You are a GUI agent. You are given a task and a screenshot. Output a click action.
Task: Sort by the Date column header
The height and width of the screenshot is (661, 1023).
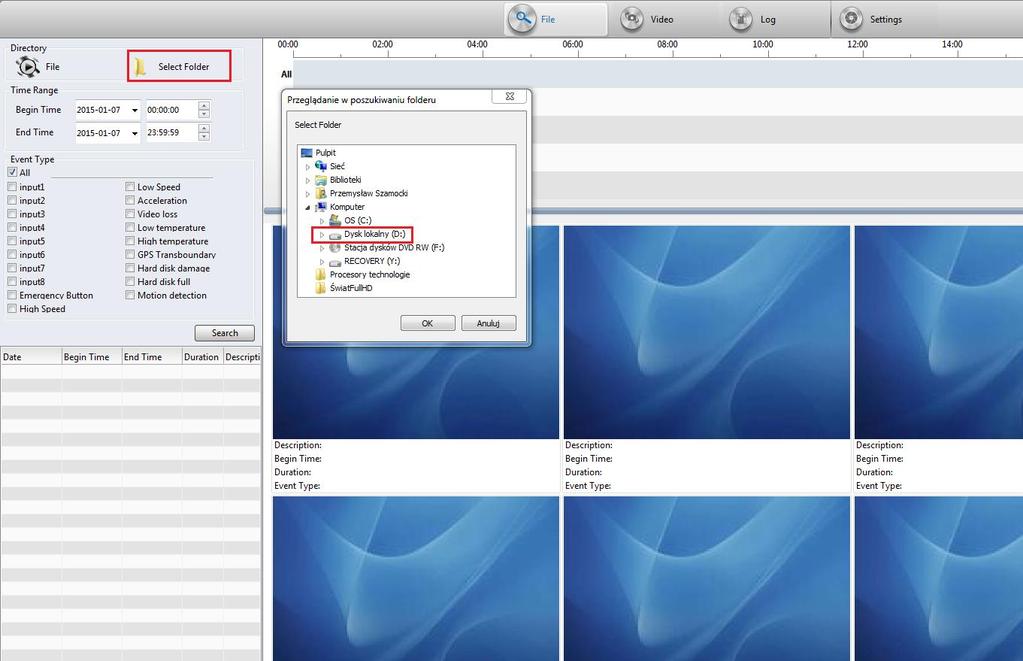point(31,357)
